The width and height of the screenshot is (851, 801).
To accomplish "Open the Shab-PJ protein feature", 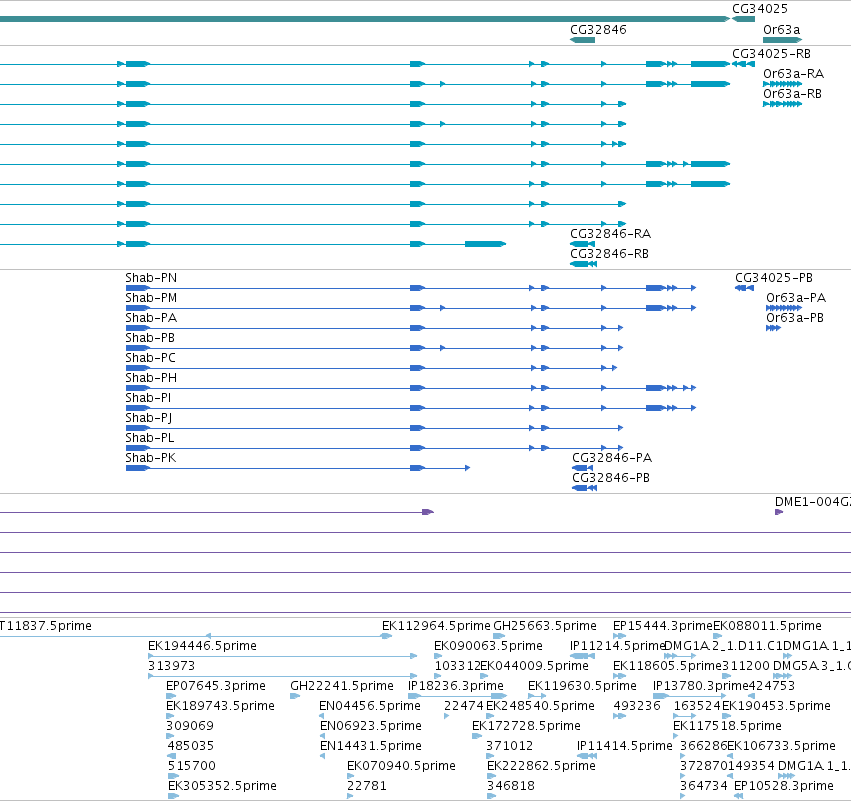I will tap(374, 428).
